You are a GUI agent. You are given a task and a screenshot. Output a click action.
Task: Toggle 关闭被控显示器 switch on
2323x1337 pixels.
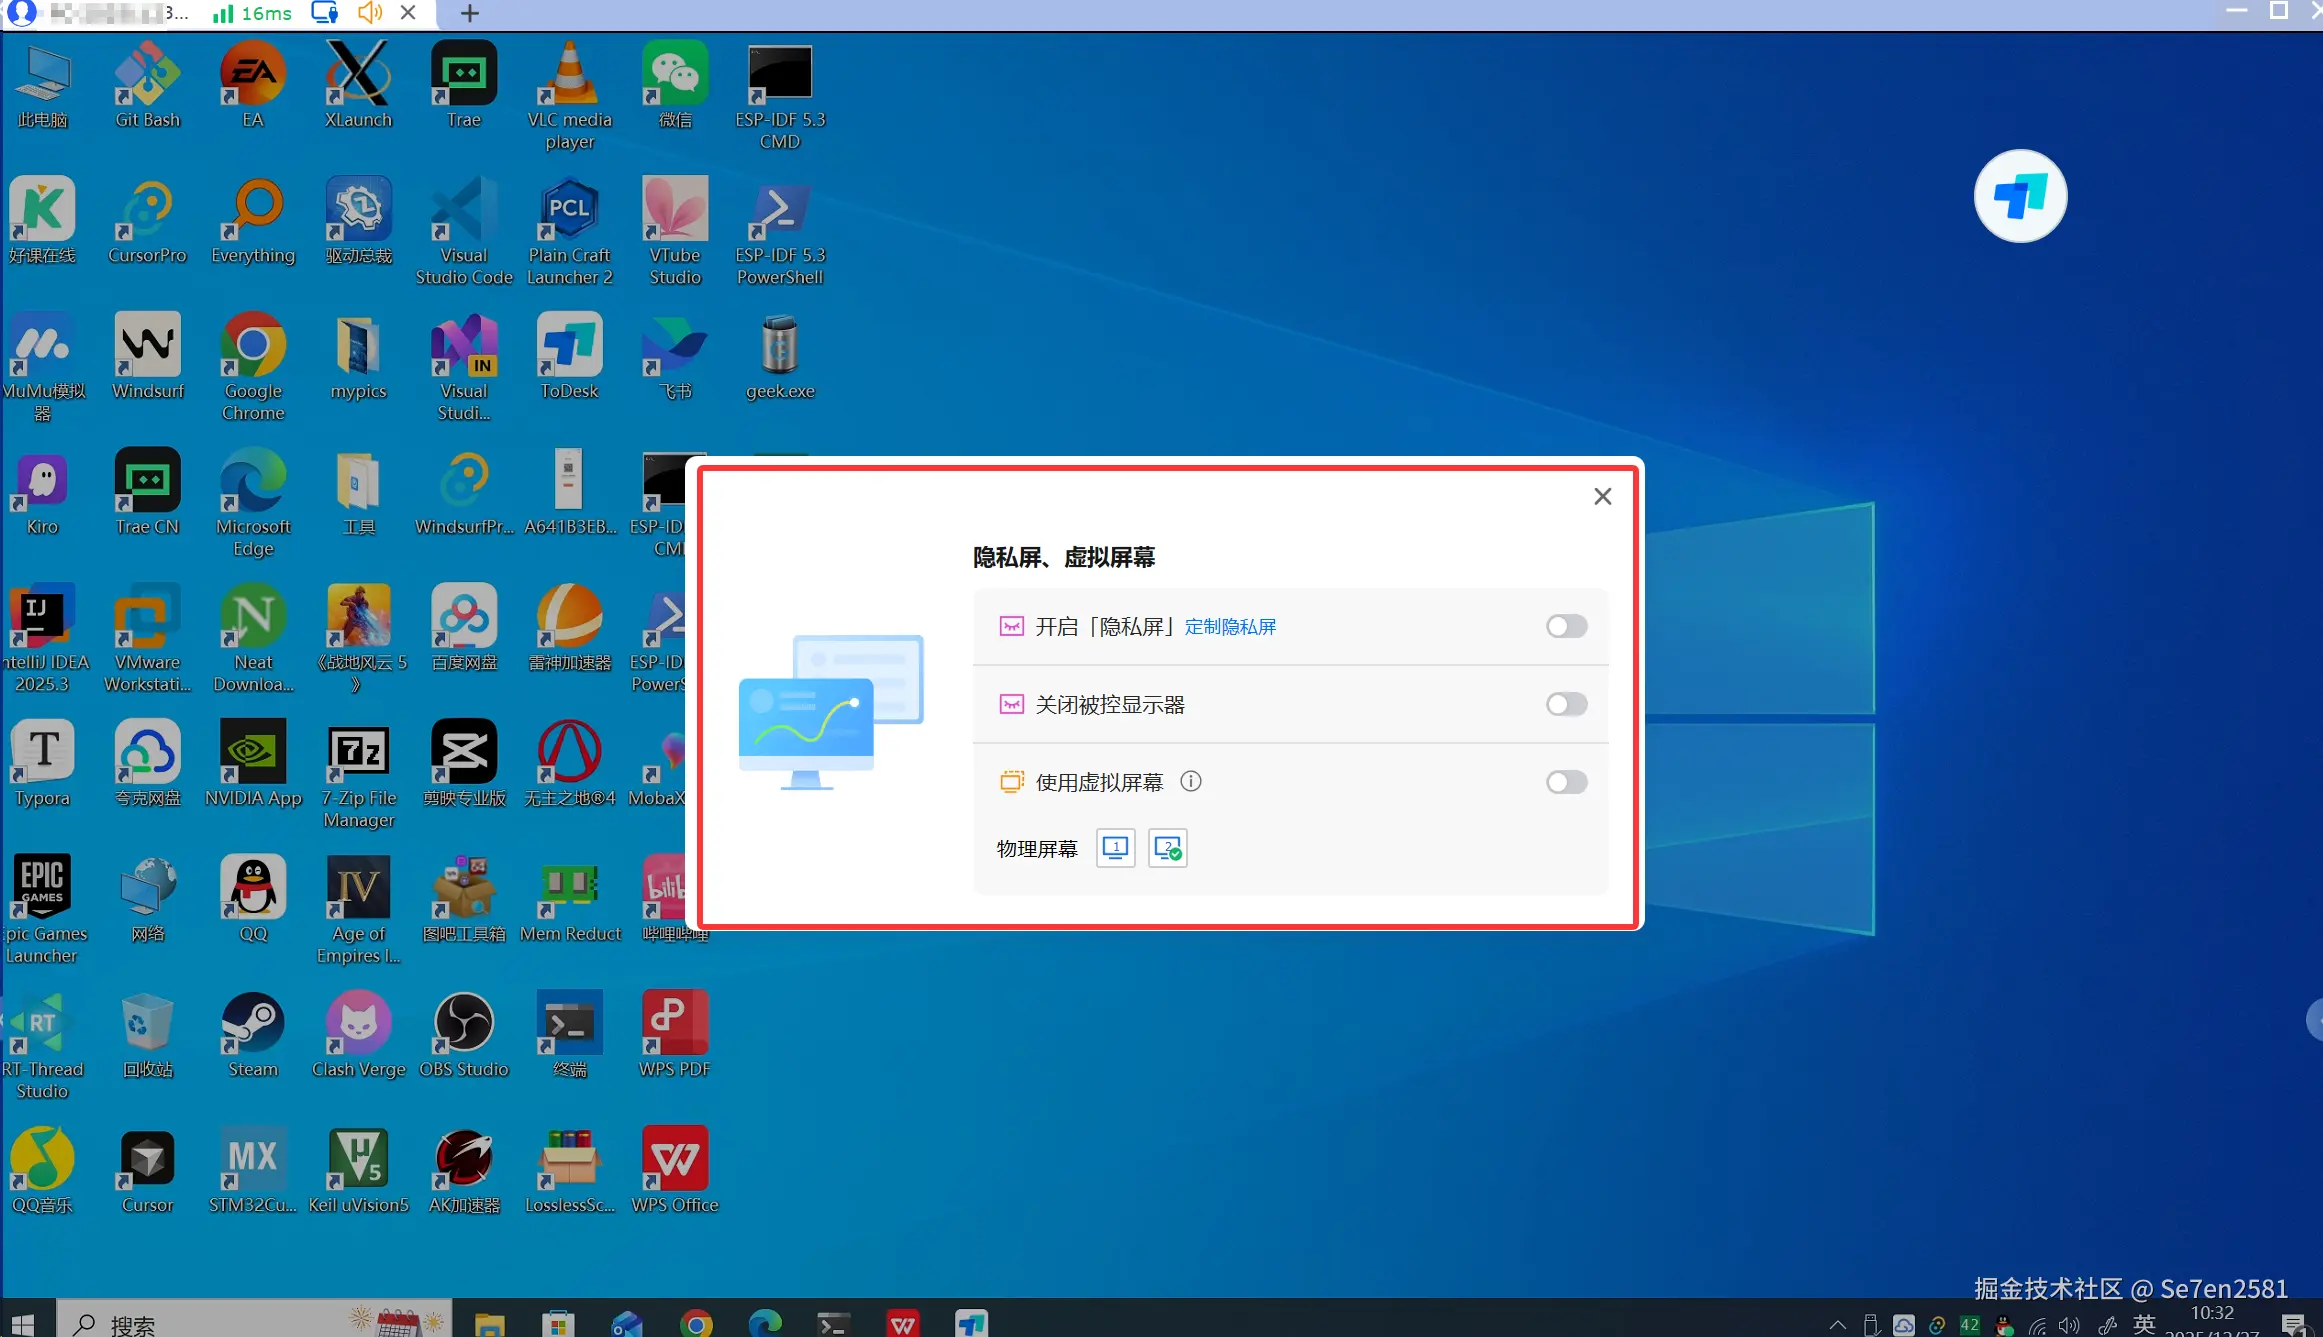click(1565, 704)
